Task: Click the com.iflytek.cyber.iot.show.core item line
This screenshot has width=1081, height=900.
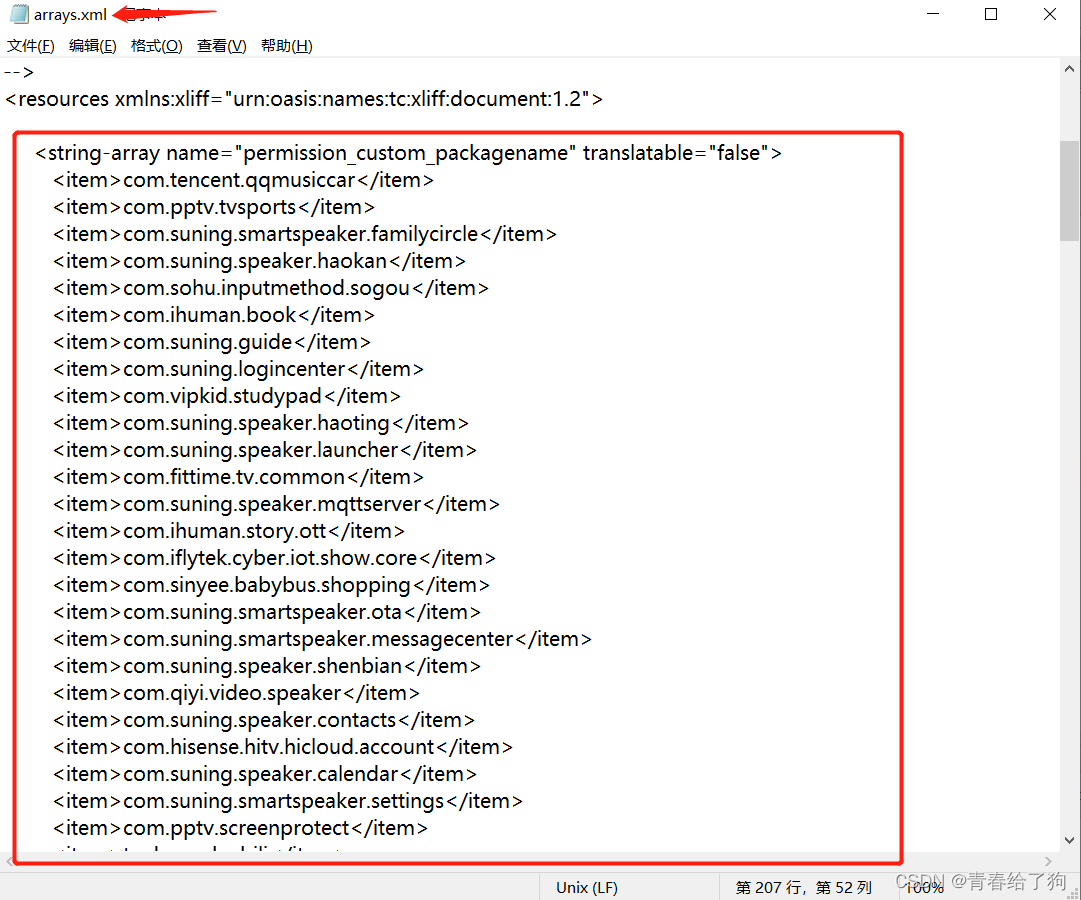Action: (274, 557)
